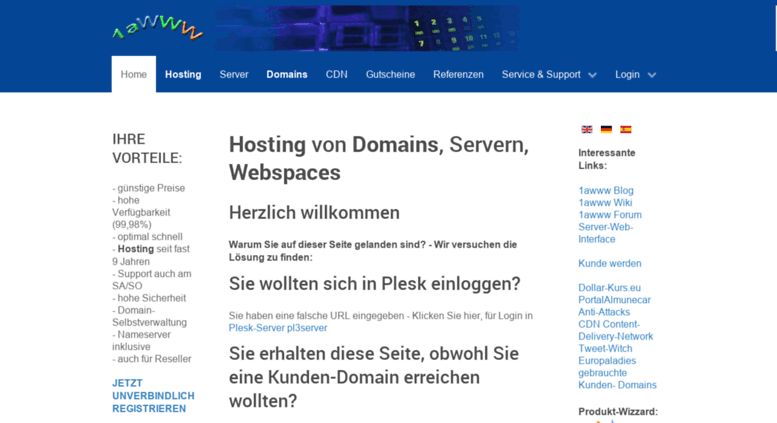Open the Tweet-Witch link
Image resolution: width=777 pixels, height=423 pixels.
tap(605, 348)
